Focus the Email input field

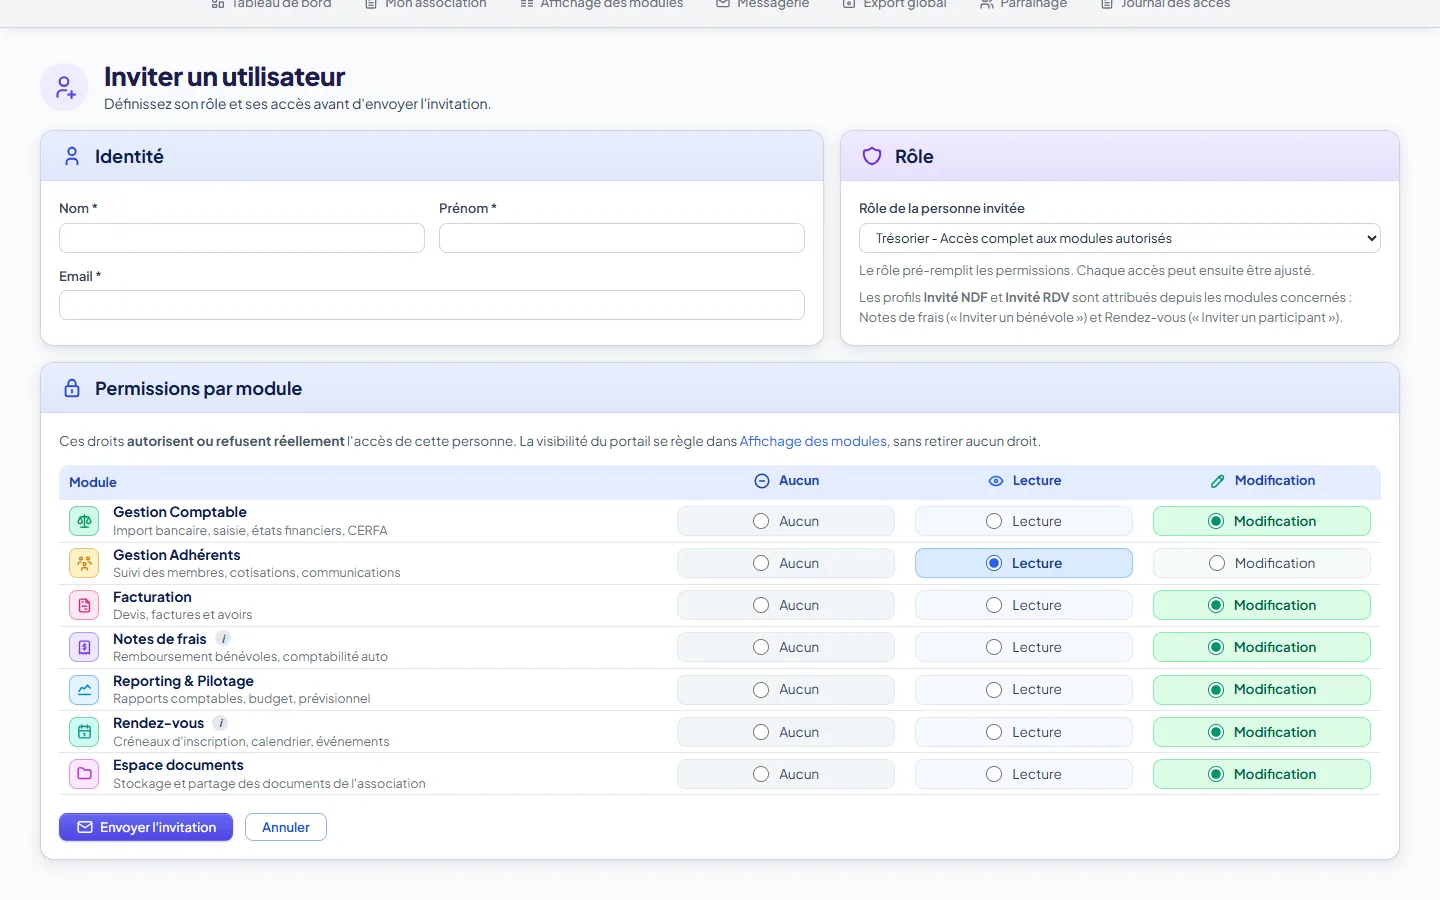432,305
